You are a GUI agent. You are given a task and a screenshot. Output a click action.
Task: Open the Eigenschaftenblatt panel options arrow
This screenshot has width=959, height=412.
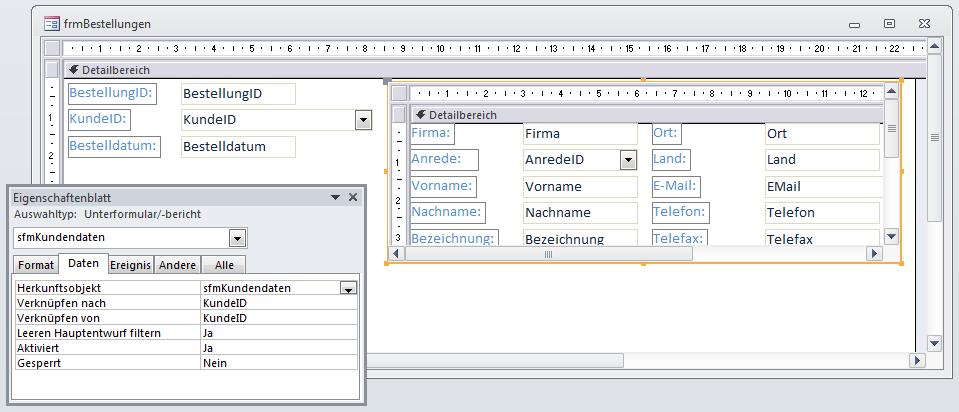[335, 198]
